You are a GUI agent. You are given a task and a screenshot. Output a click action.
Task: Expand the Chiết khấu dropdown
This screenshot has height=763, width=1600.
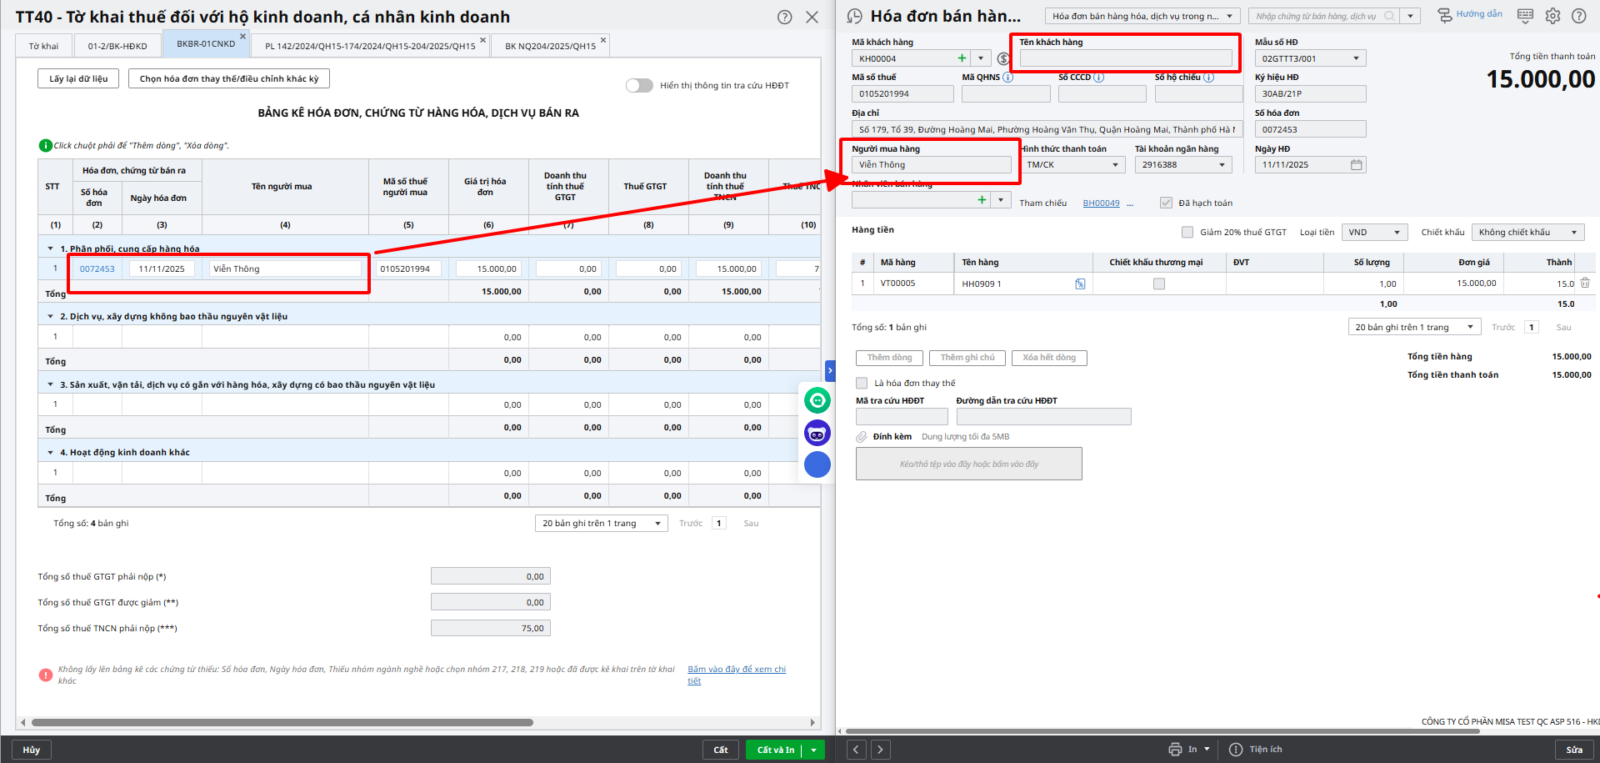click(1574, 232)
